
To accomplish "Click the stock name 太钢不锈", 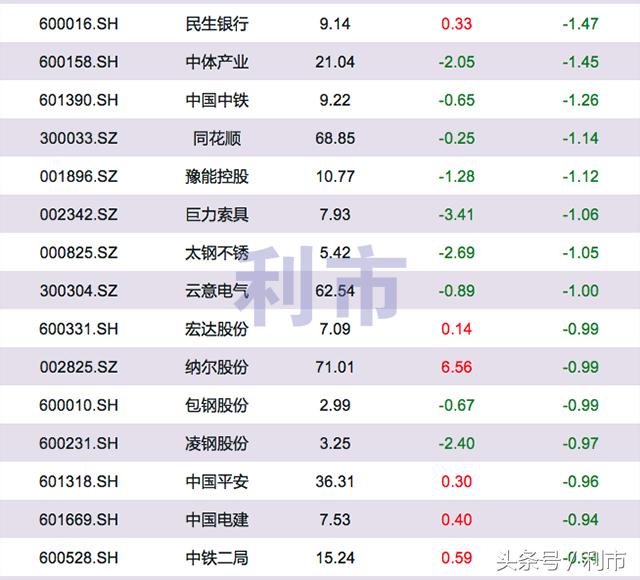I will tap(217, 253).
